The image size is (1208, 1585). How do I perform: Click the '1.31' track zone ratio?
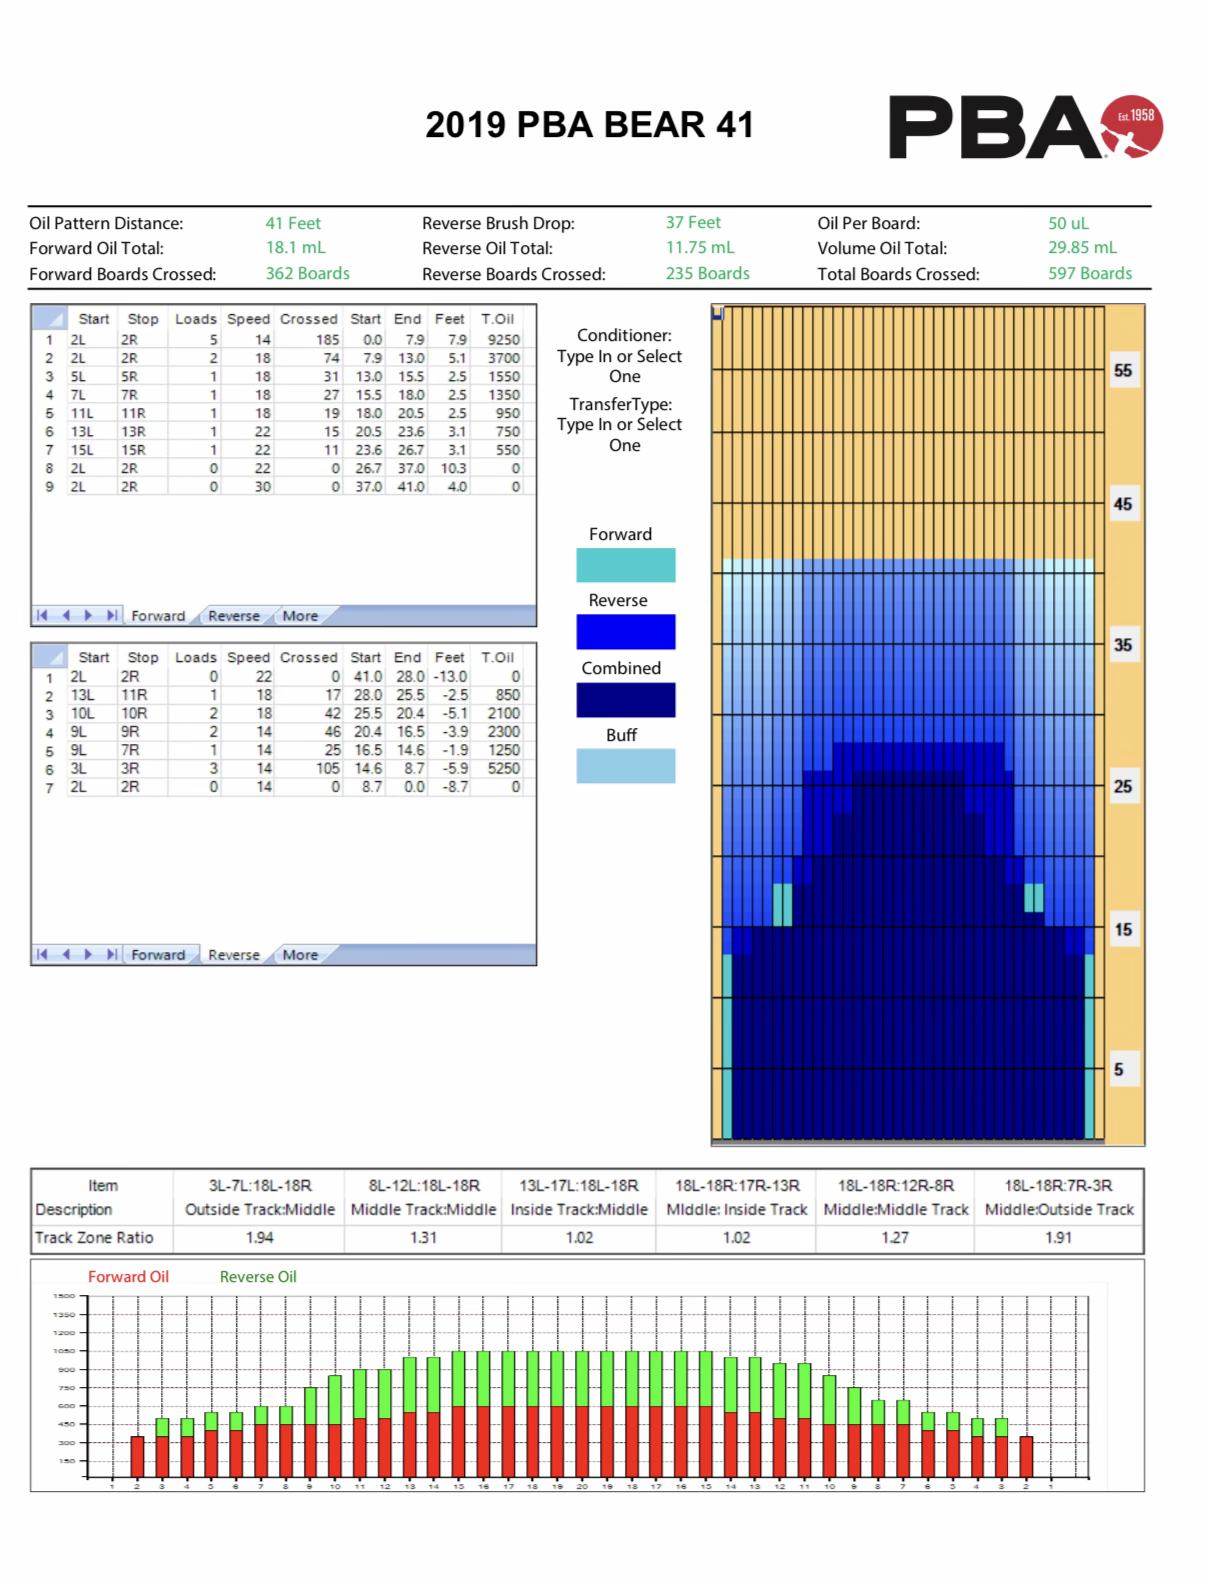pos(423,1238)
